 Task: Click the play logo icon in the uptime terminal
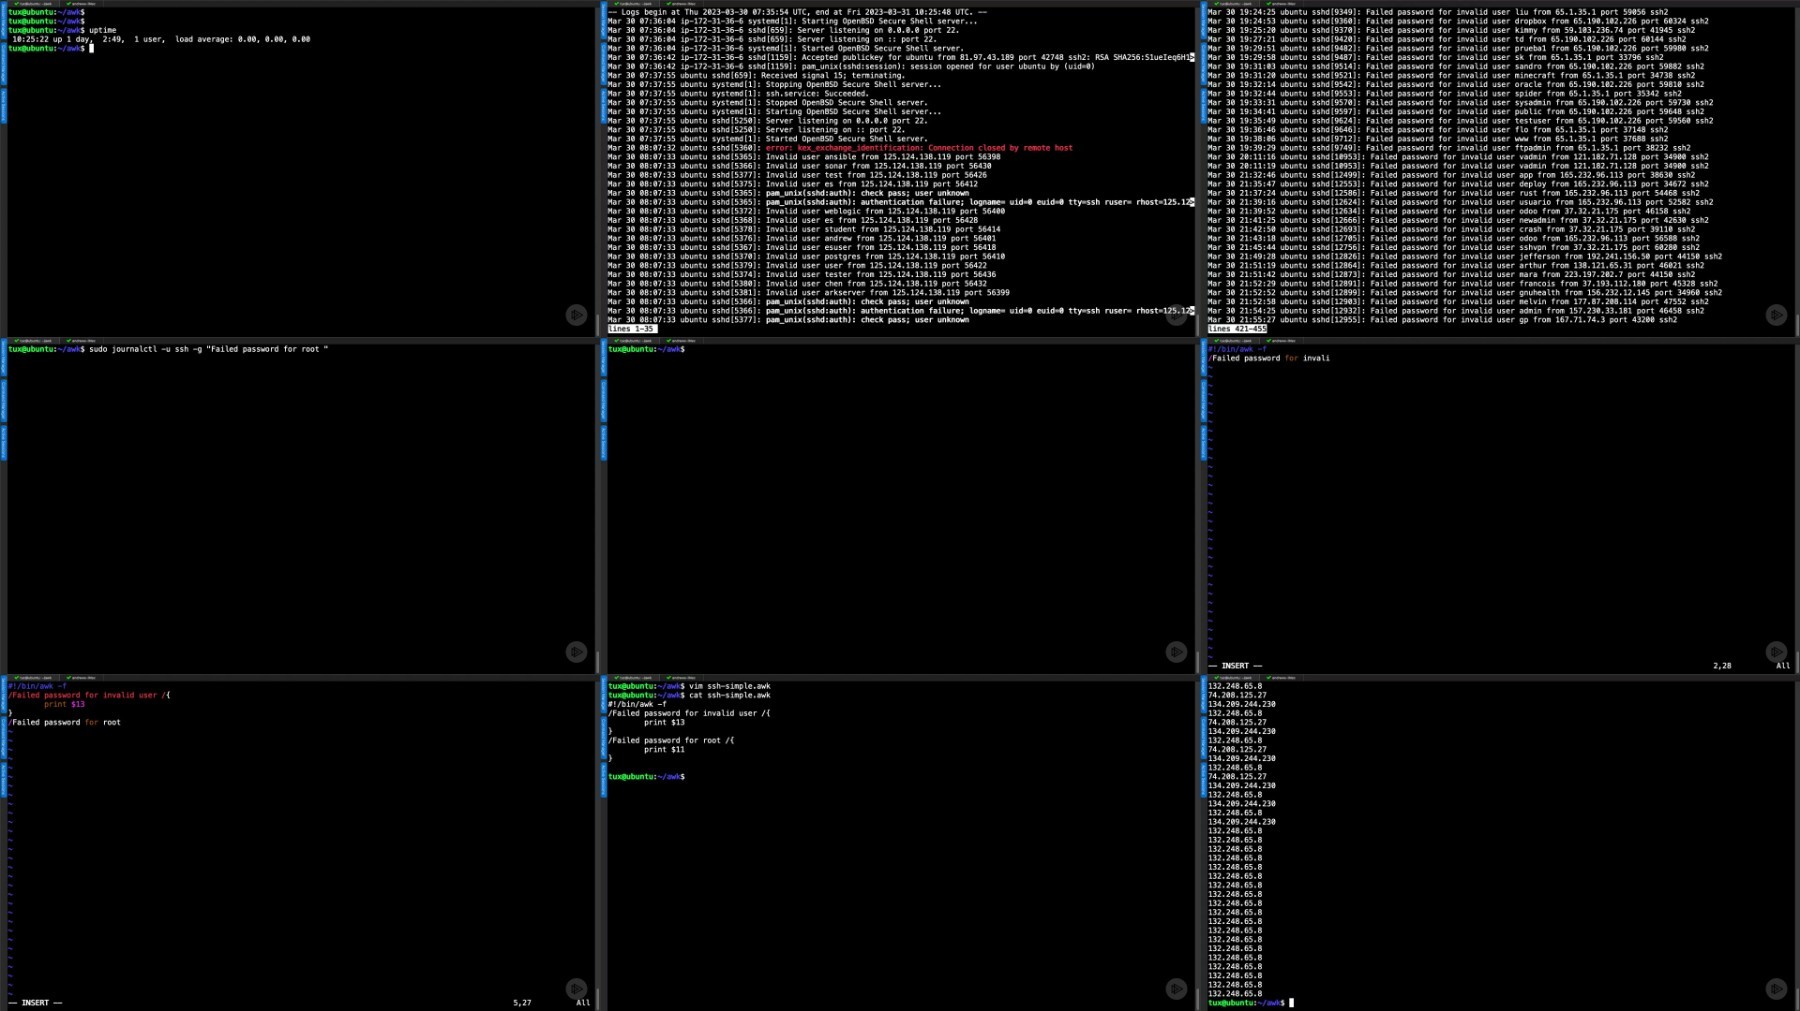coord(576,315)
